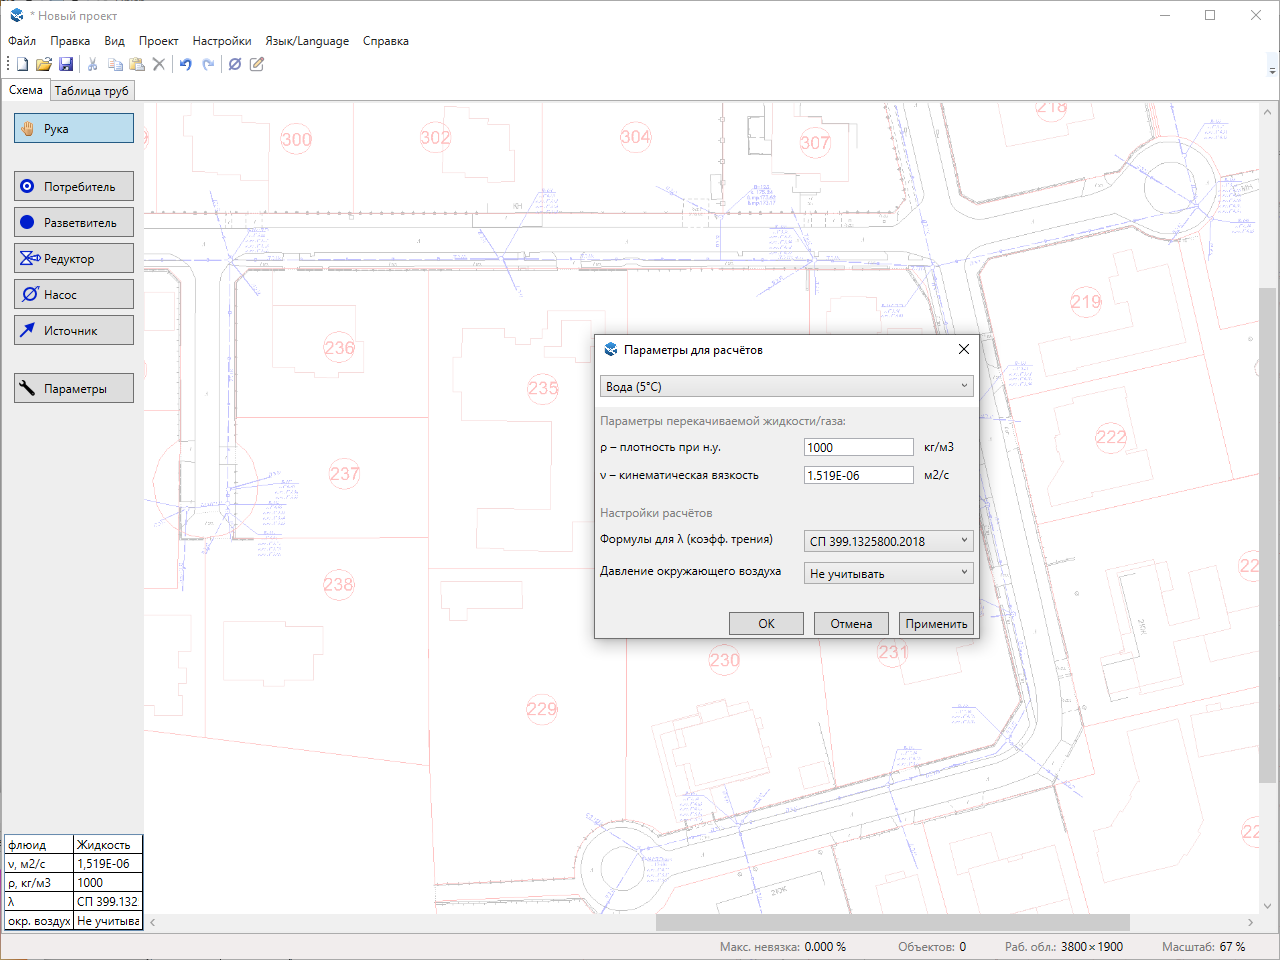The height and width of the screenshot is (960, 1280).
Task: Open a project with the folder icon
Action: coord(44,64)
